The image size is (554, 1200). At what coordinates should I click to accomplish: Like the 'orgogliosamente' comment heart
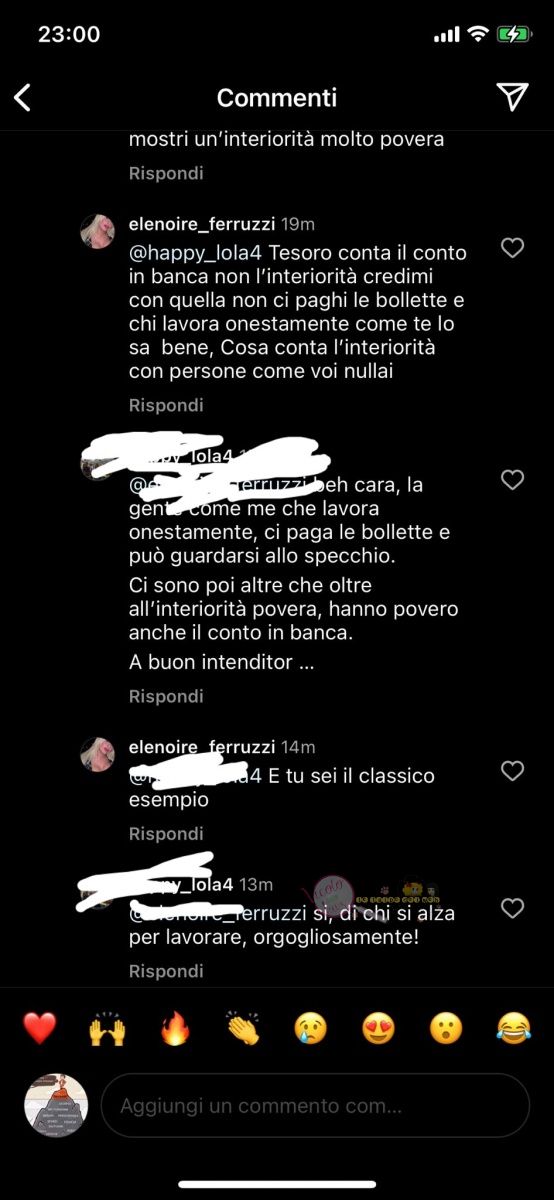512,908
